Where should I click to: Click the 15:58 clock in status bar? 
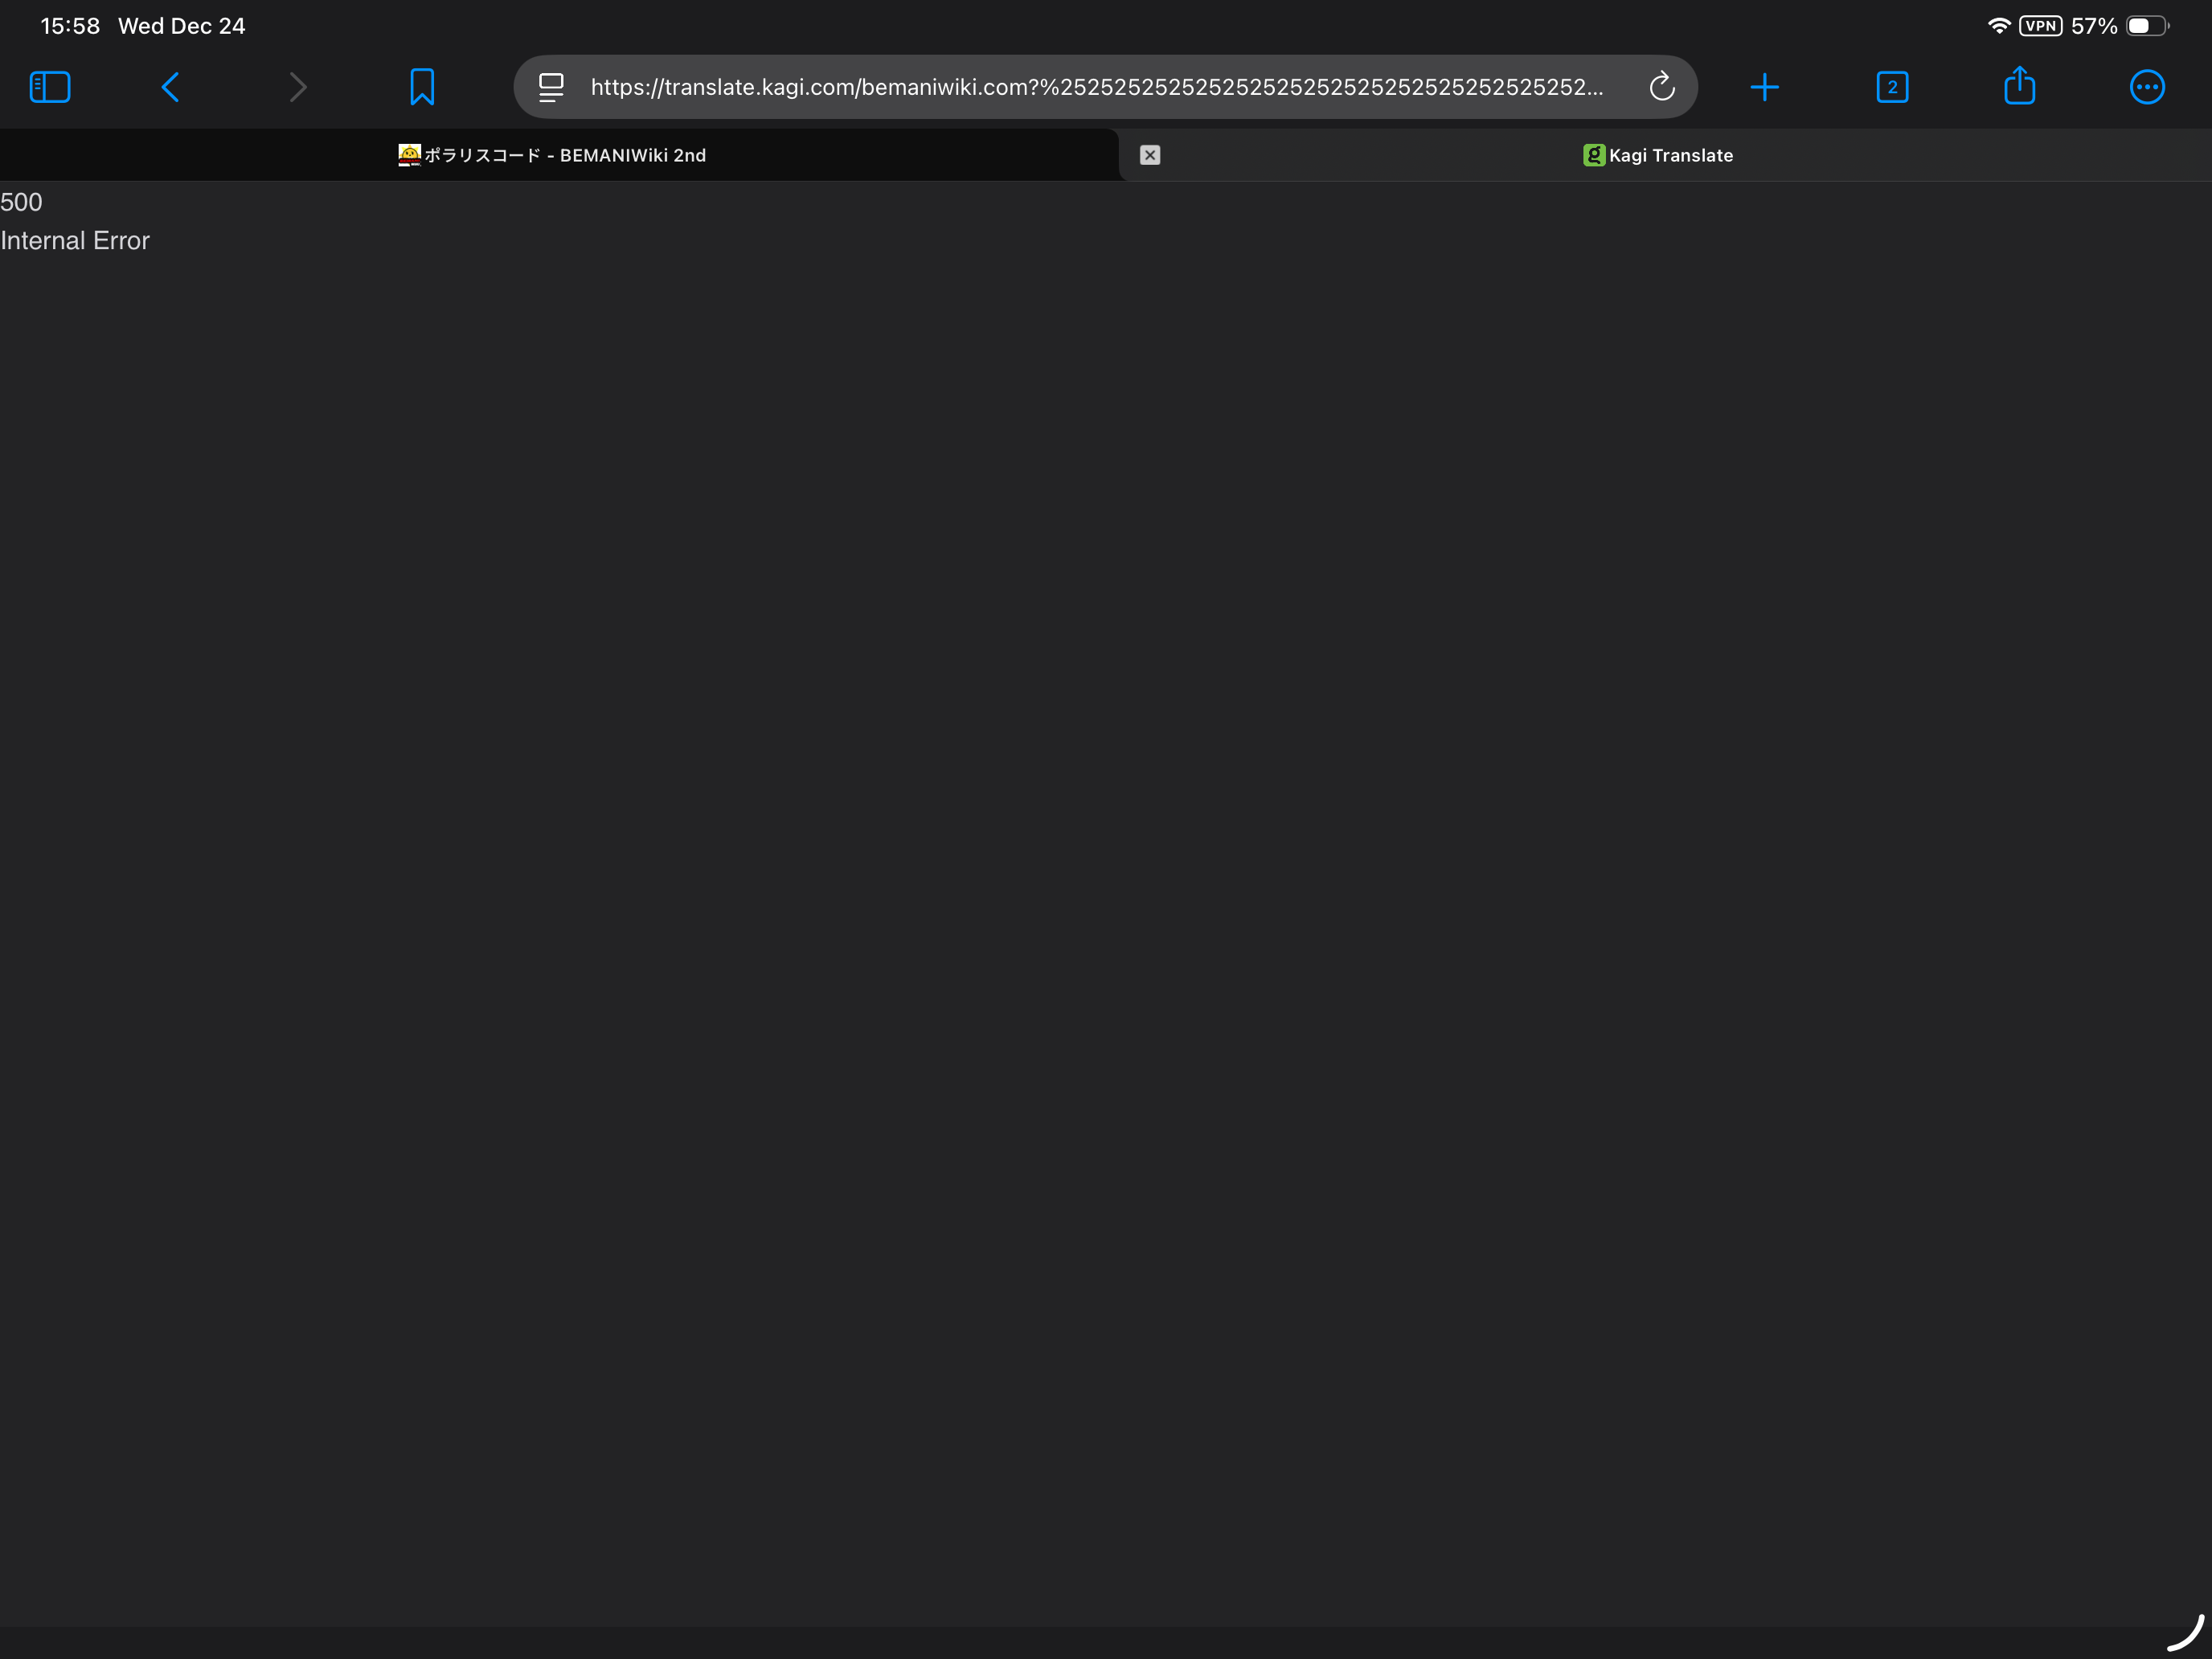point(70,26)
